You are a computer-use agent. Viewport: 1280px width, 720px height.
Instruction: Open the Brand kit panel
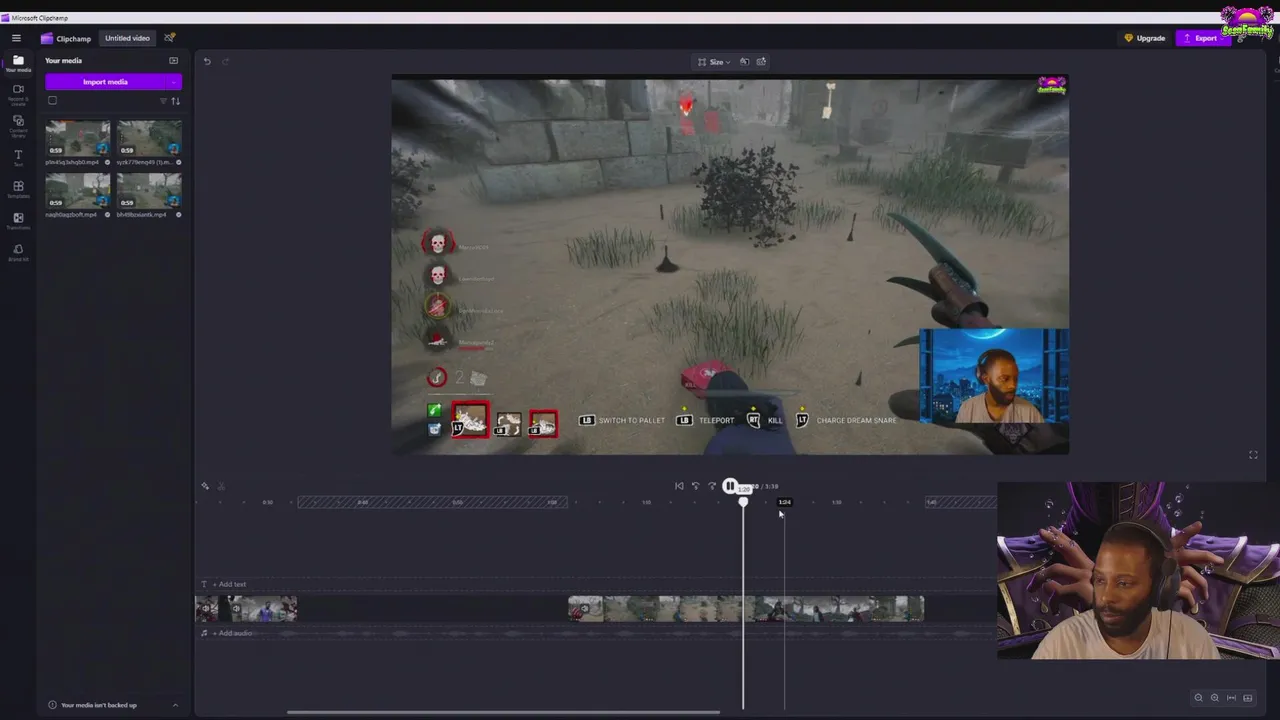[x=18, y=252]
